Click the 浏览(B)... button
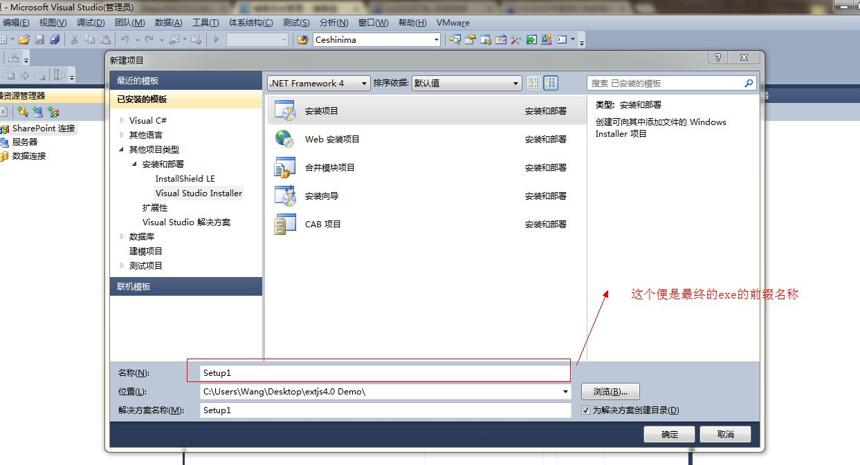Screen dimensions: 860x465 tap(610, 392)
